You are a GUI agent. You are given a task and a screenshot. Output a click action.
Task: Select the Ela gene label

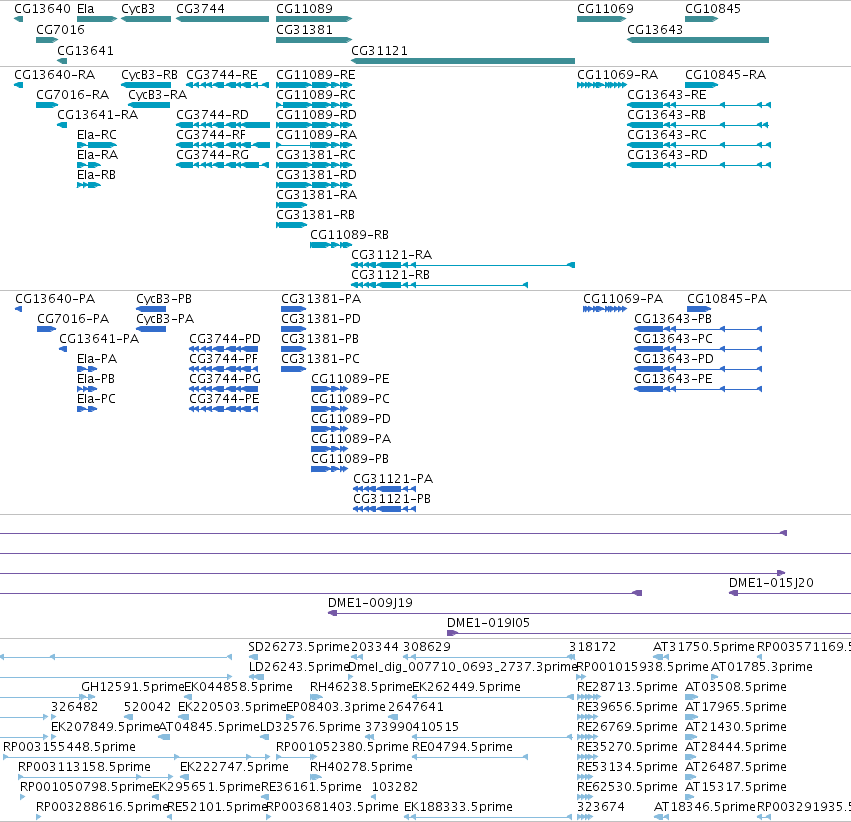(x=85, y=9)
